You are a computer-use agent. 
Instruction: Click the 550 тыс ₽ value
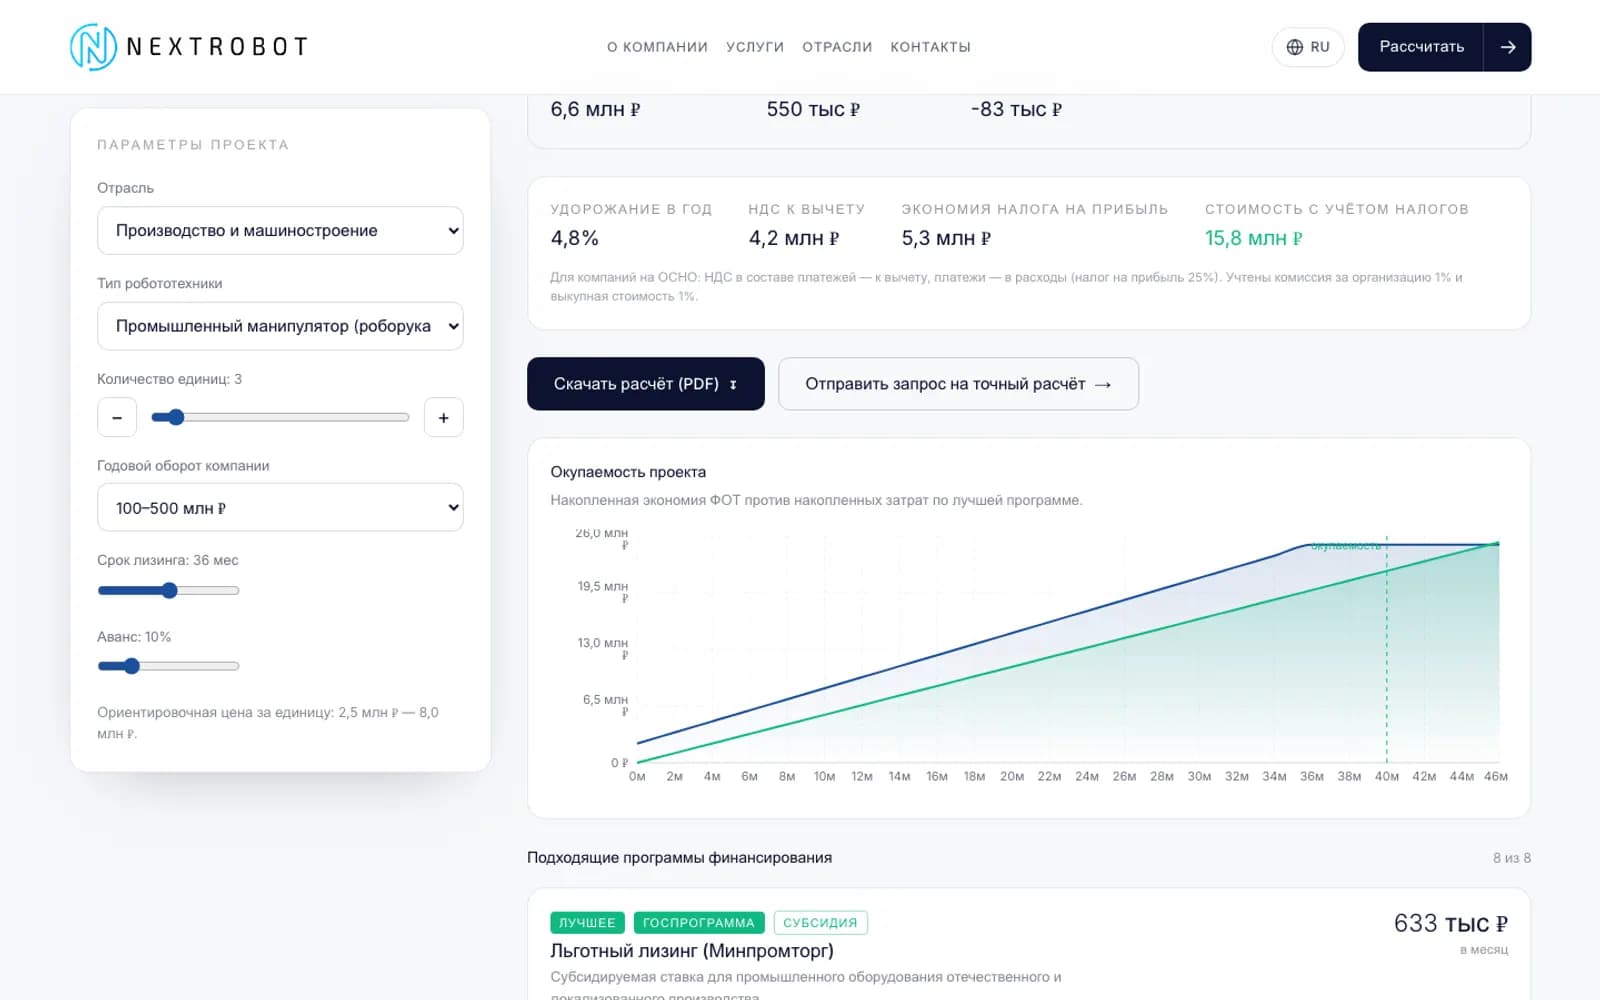[813, 109]
